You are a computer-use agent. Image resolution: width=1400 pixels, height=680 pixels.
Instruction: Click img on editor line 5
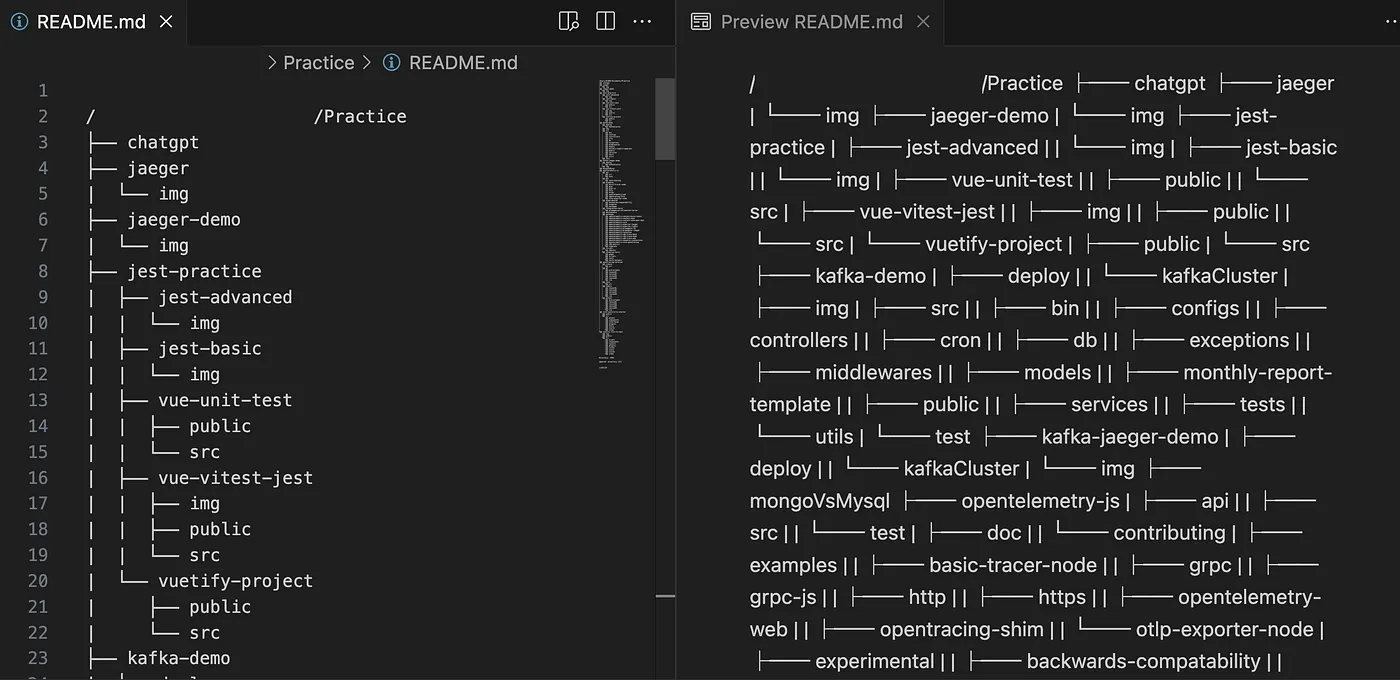173,194
